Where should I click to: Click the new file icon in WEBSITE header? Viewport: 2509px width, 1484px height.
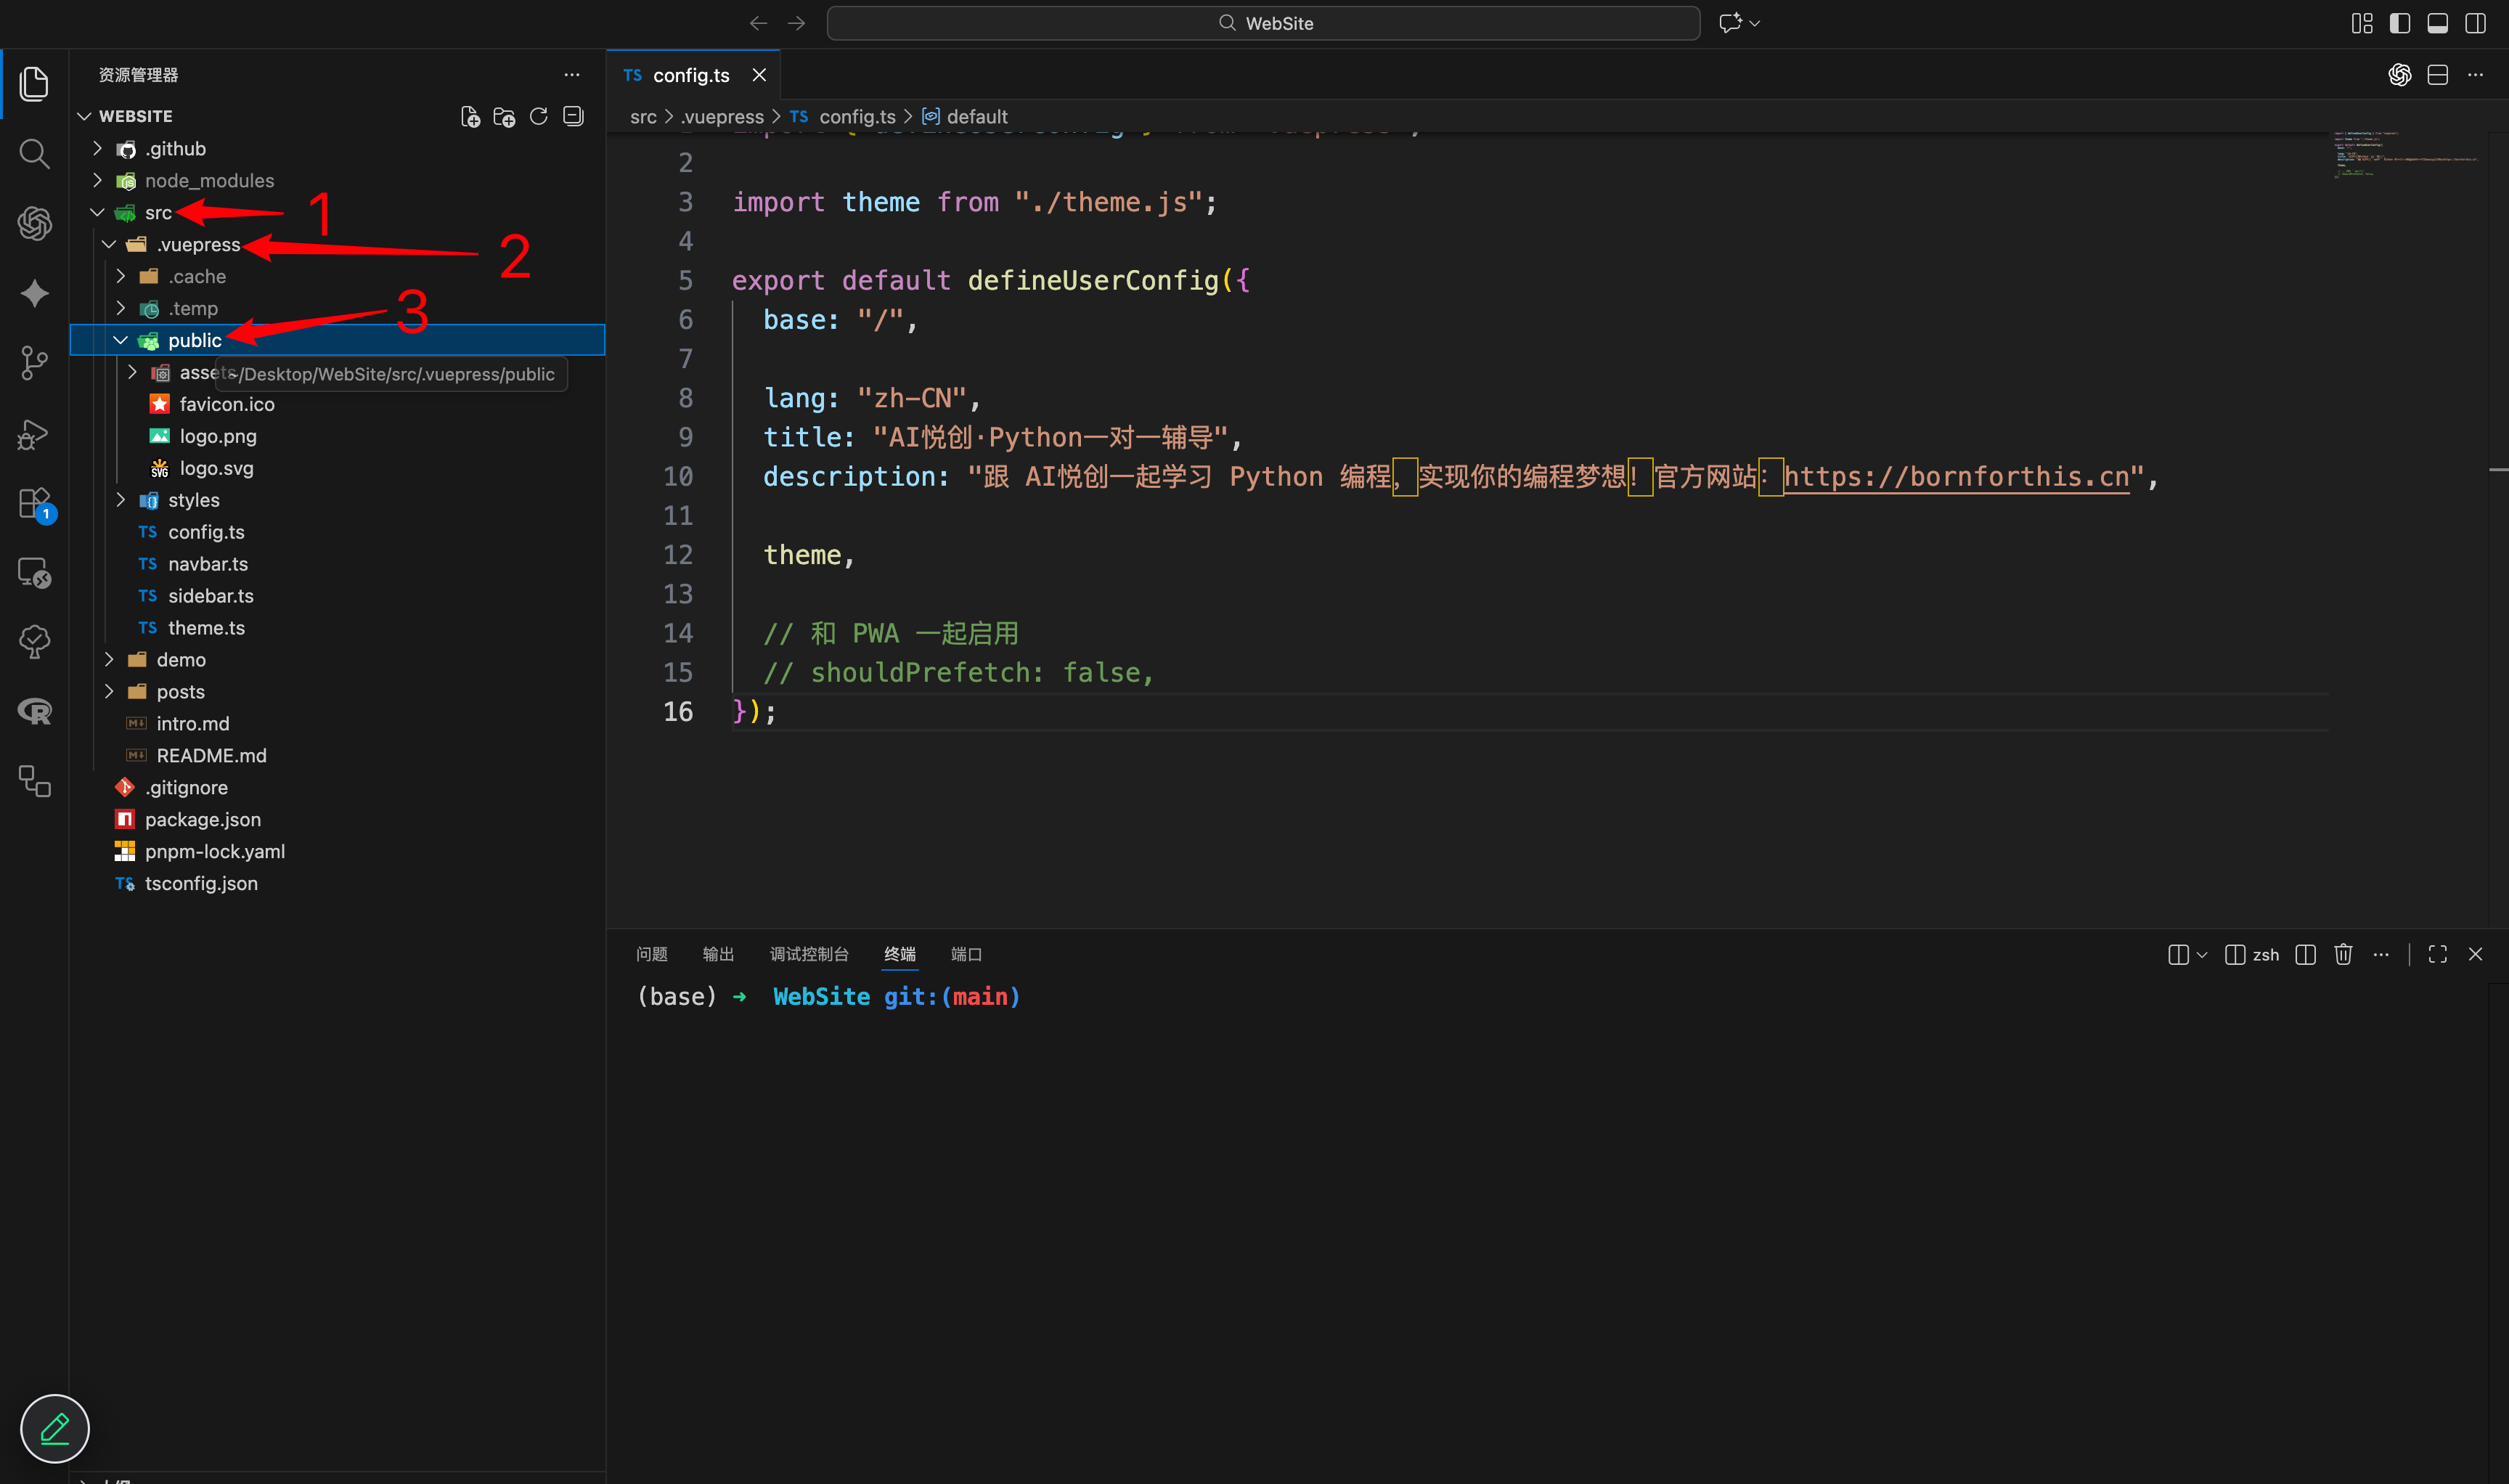470,117
